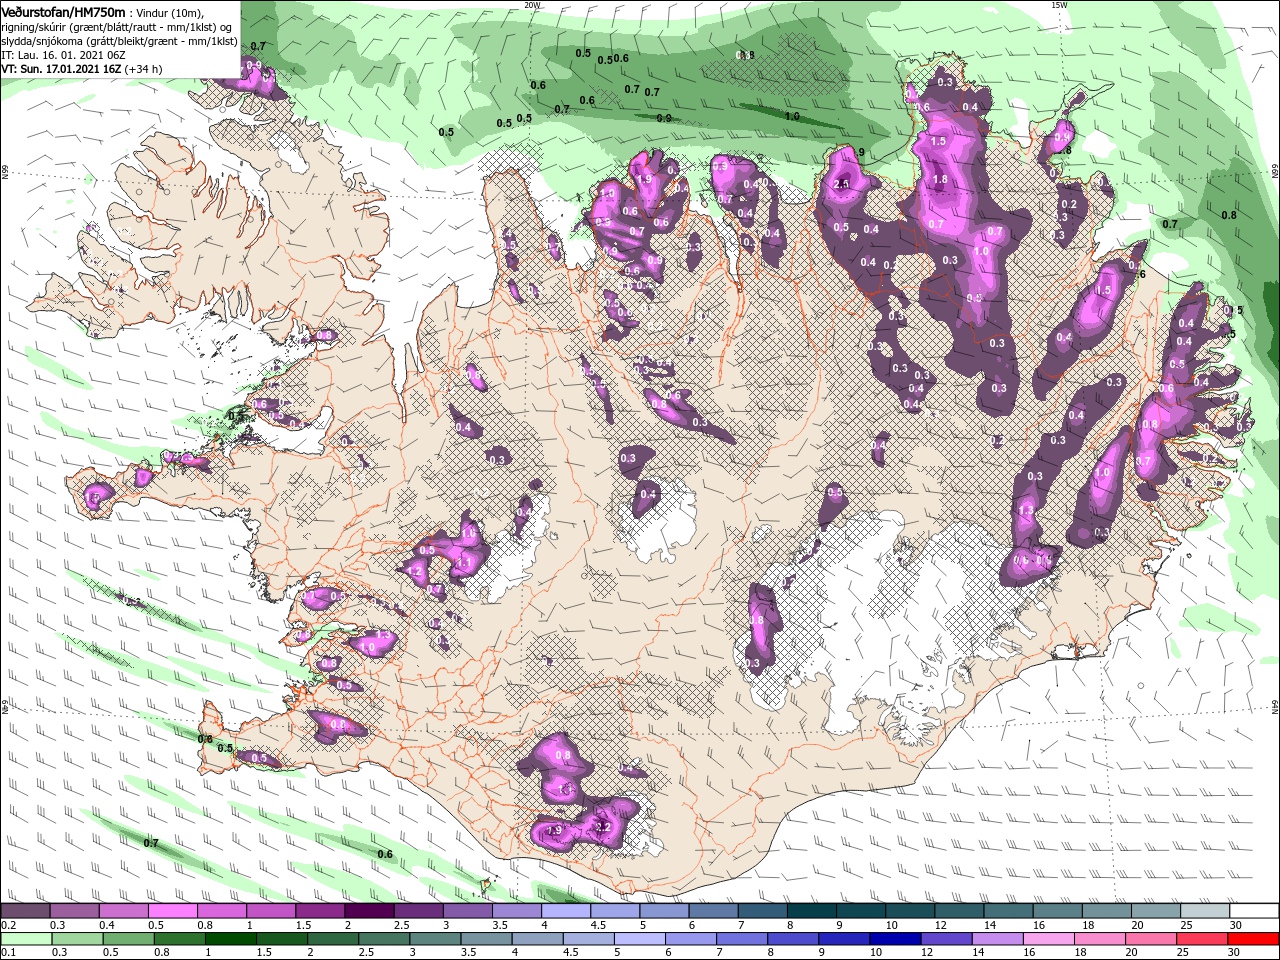Screen dimensions: 1280x960
Task: Select the rain-scale green swatch labeled 0.5
Action: click(127, 939)
